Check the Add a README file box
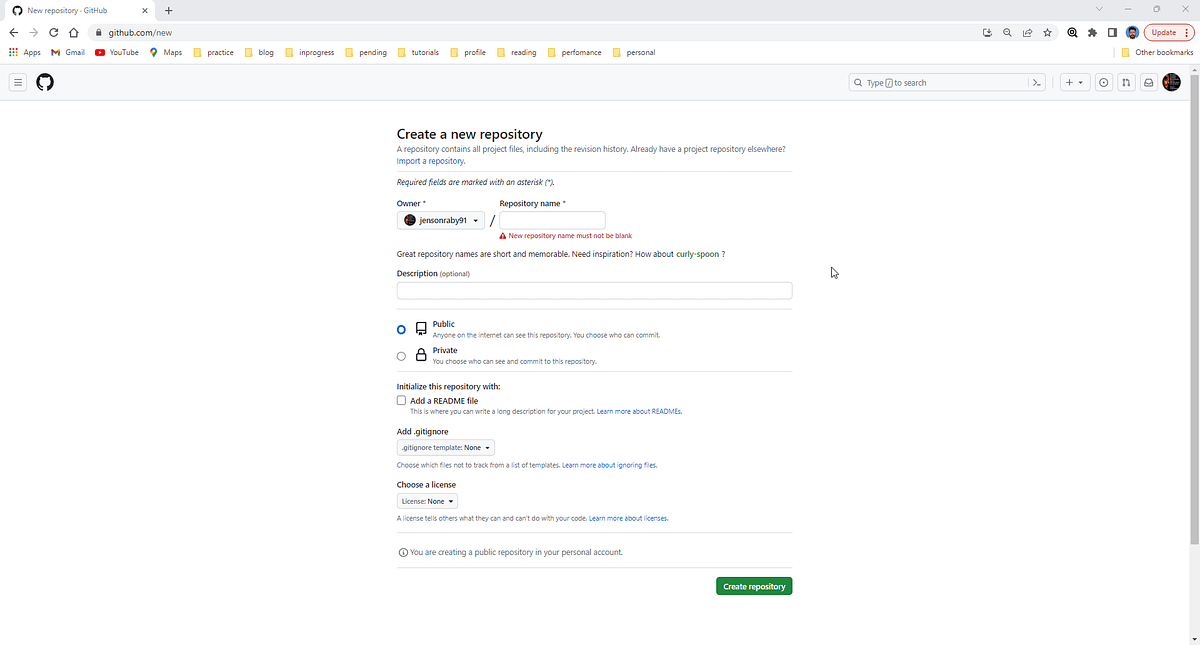This screenshot has height=645, width=1200. [x=401, y=400]
